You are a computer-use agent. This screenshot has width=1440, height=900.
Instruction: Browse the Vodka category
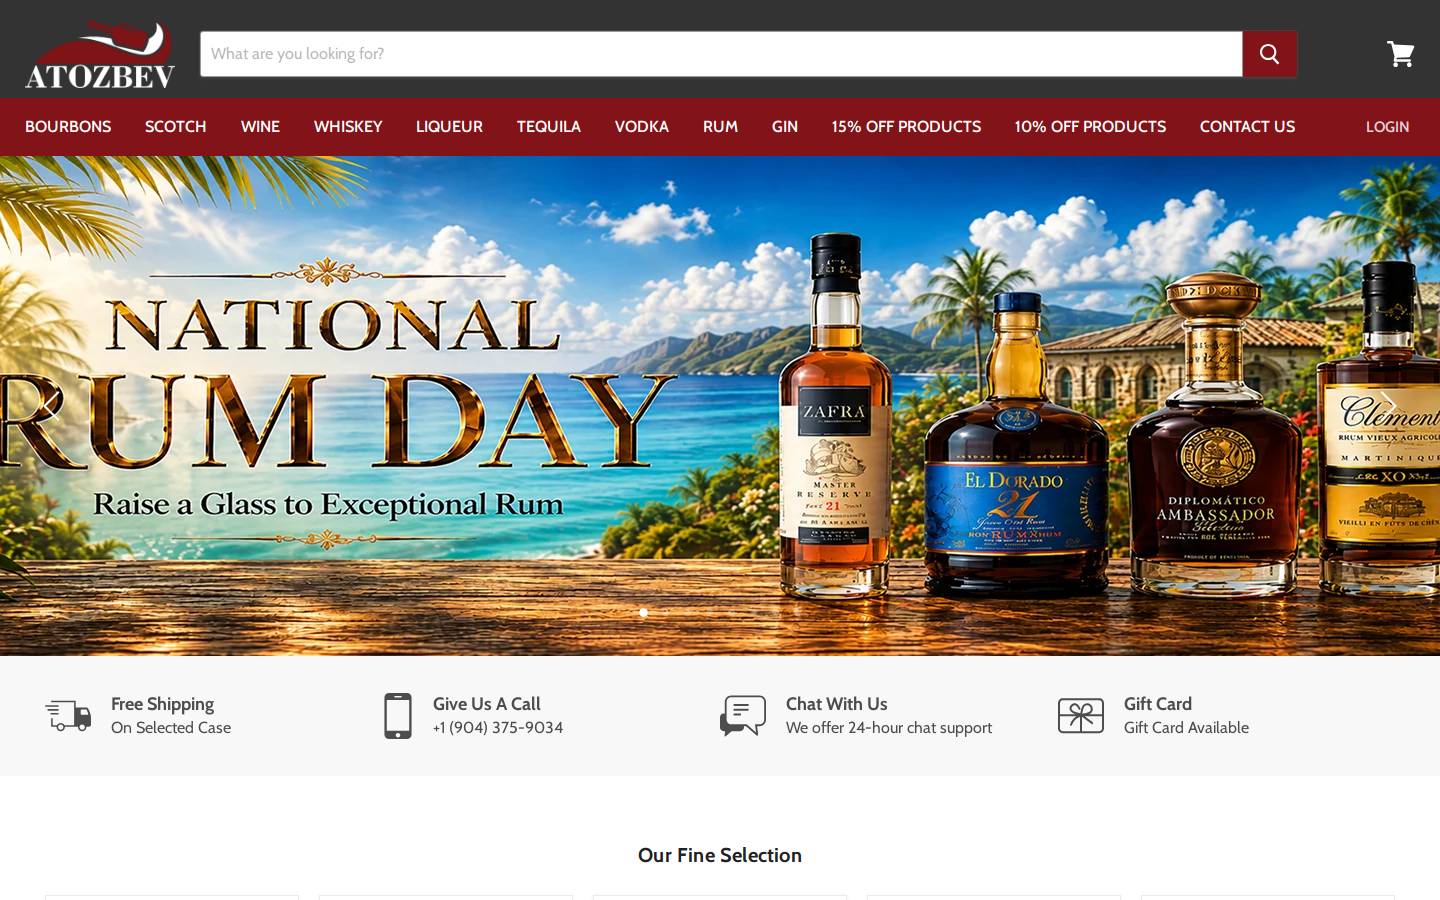coord(642,127)
